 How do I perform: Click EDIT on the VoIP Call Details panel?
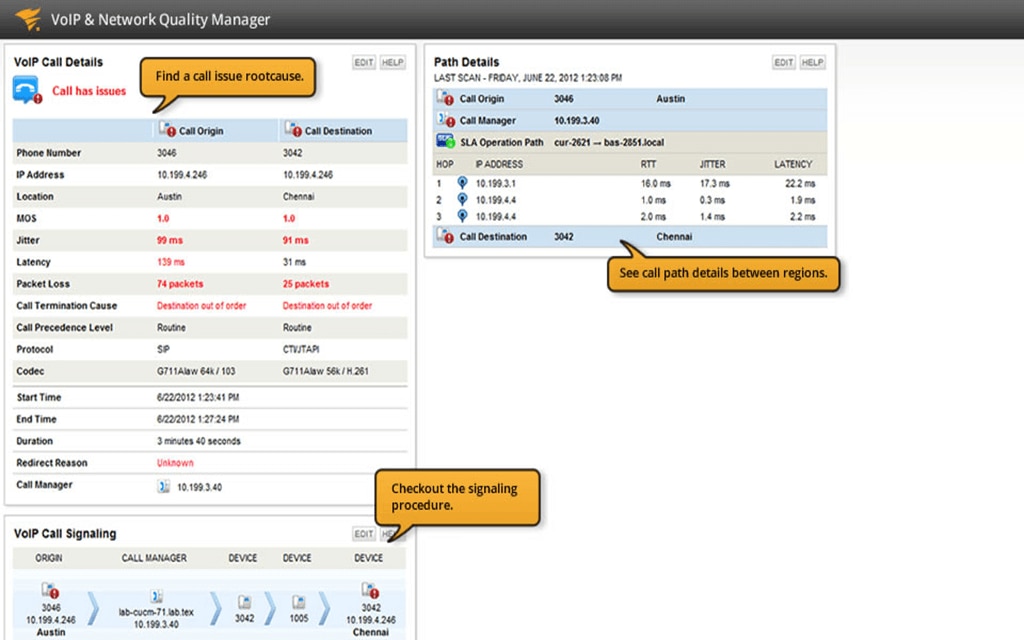tap(363, 61)
